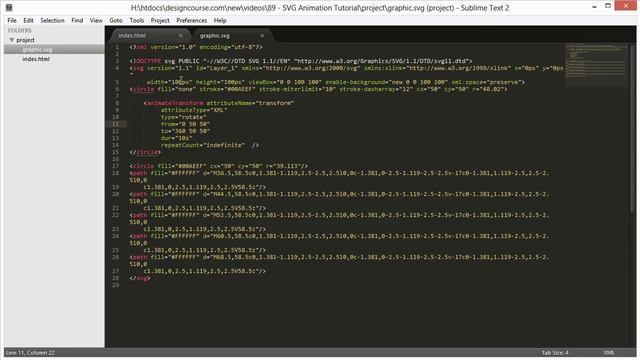
Task: Click the minimap code preview
Action: coord(596,63)
